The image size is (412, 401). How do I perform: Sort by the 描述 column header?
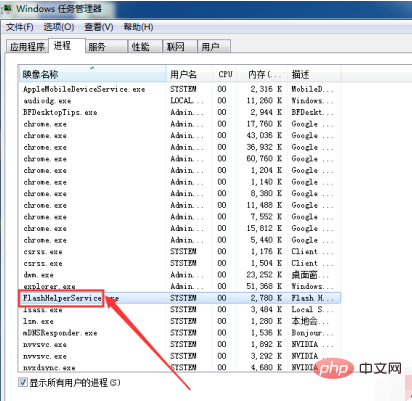click(x=314, y=74)
